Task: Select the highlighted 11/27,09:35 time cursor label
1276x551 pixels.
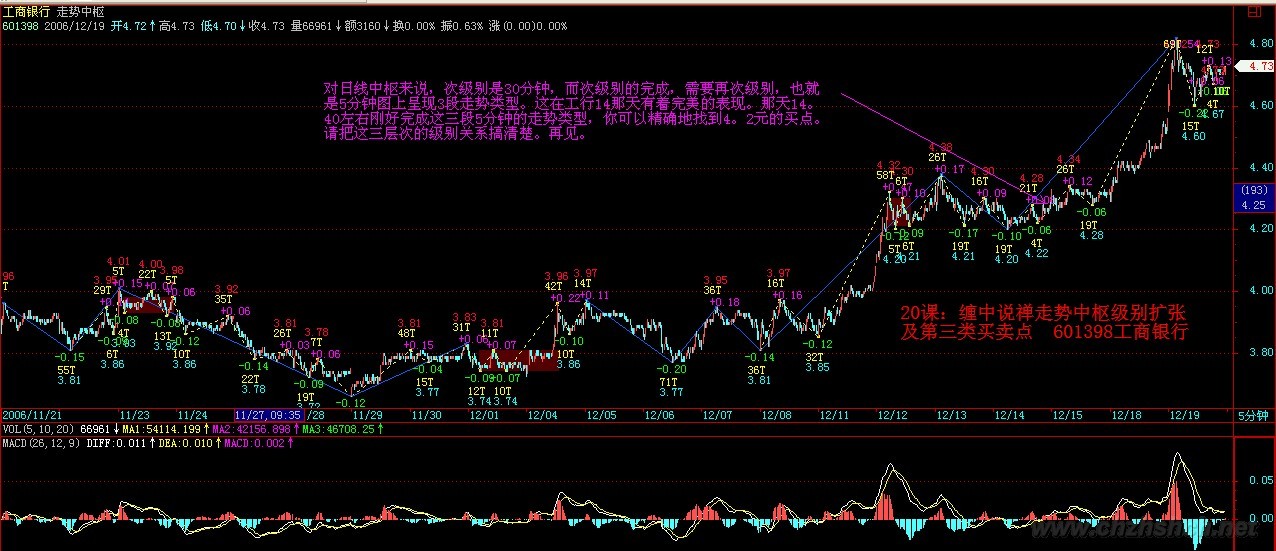Action: [268, 414]
